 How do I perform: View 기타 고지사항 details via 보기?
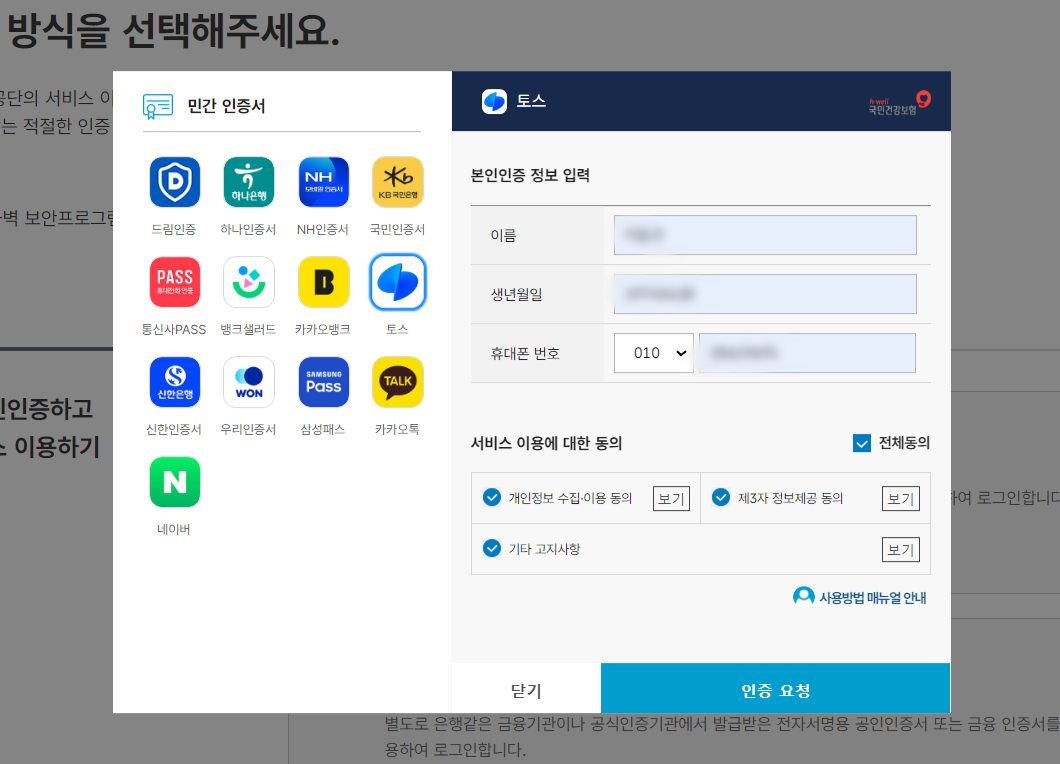(900, 549)
